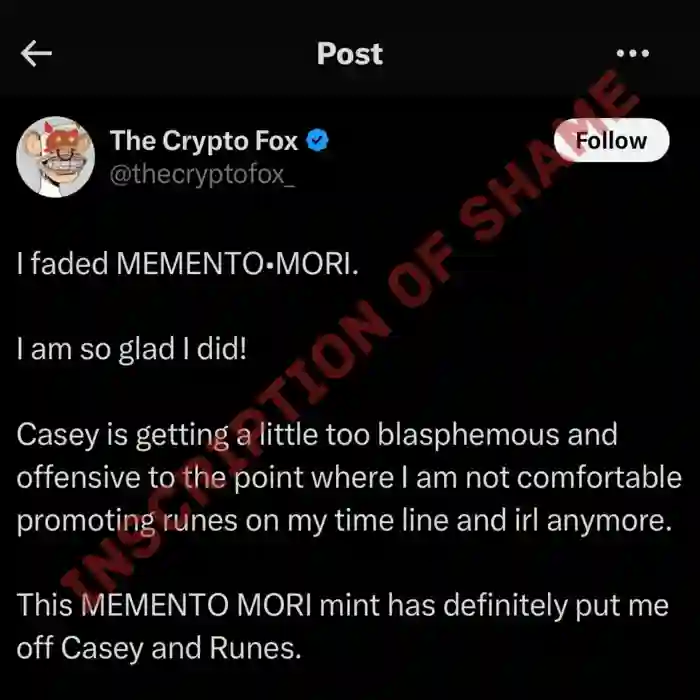Open the three-dot more options menu

(633, 54)
